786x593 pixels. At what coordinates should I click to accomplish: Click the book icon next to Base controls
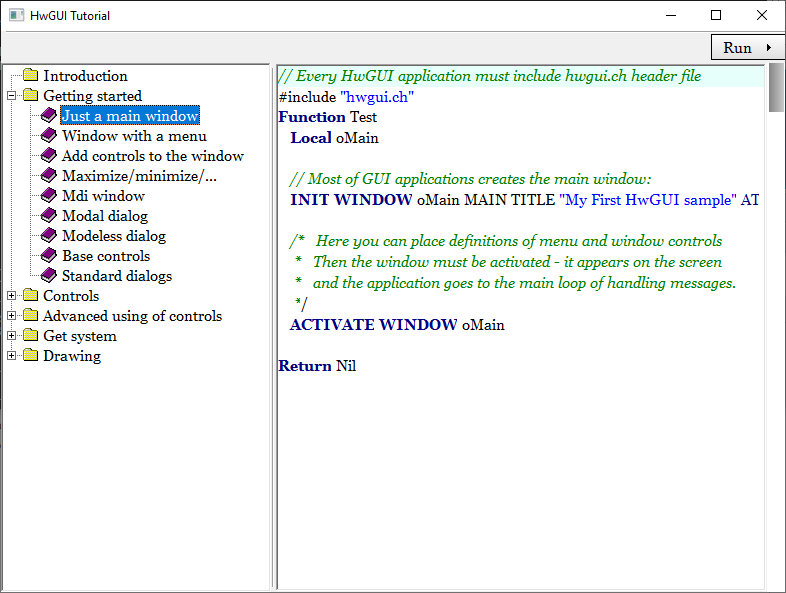(x=49, y=256)
